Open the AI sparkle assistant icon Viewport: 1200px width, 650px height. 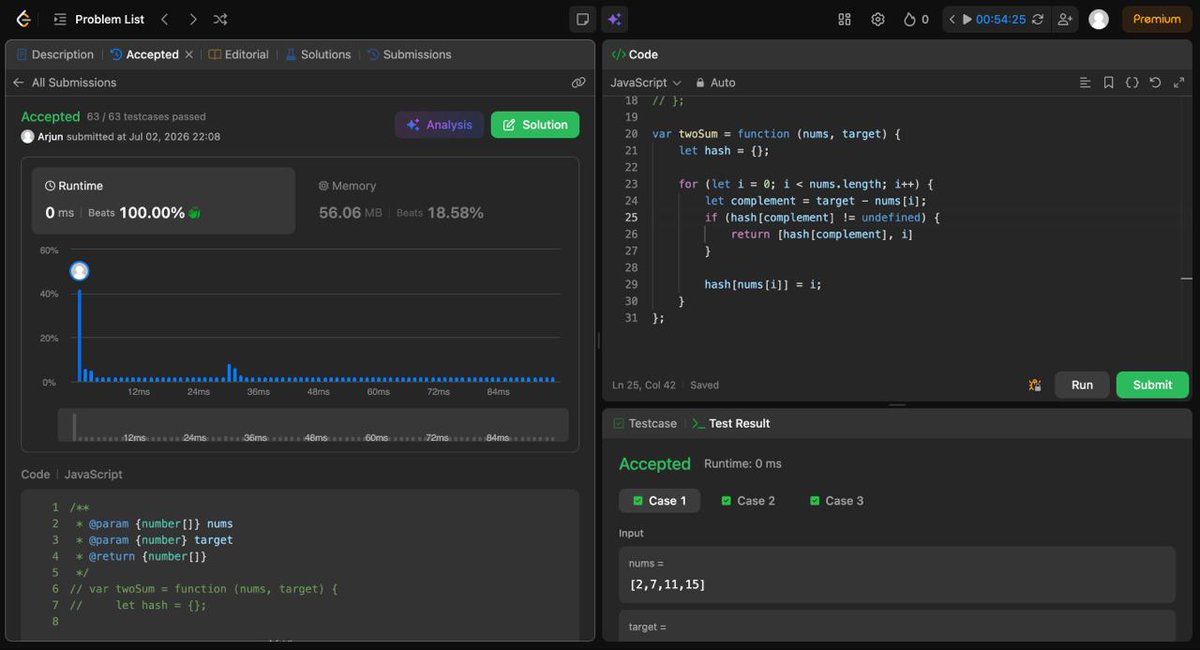614,19
